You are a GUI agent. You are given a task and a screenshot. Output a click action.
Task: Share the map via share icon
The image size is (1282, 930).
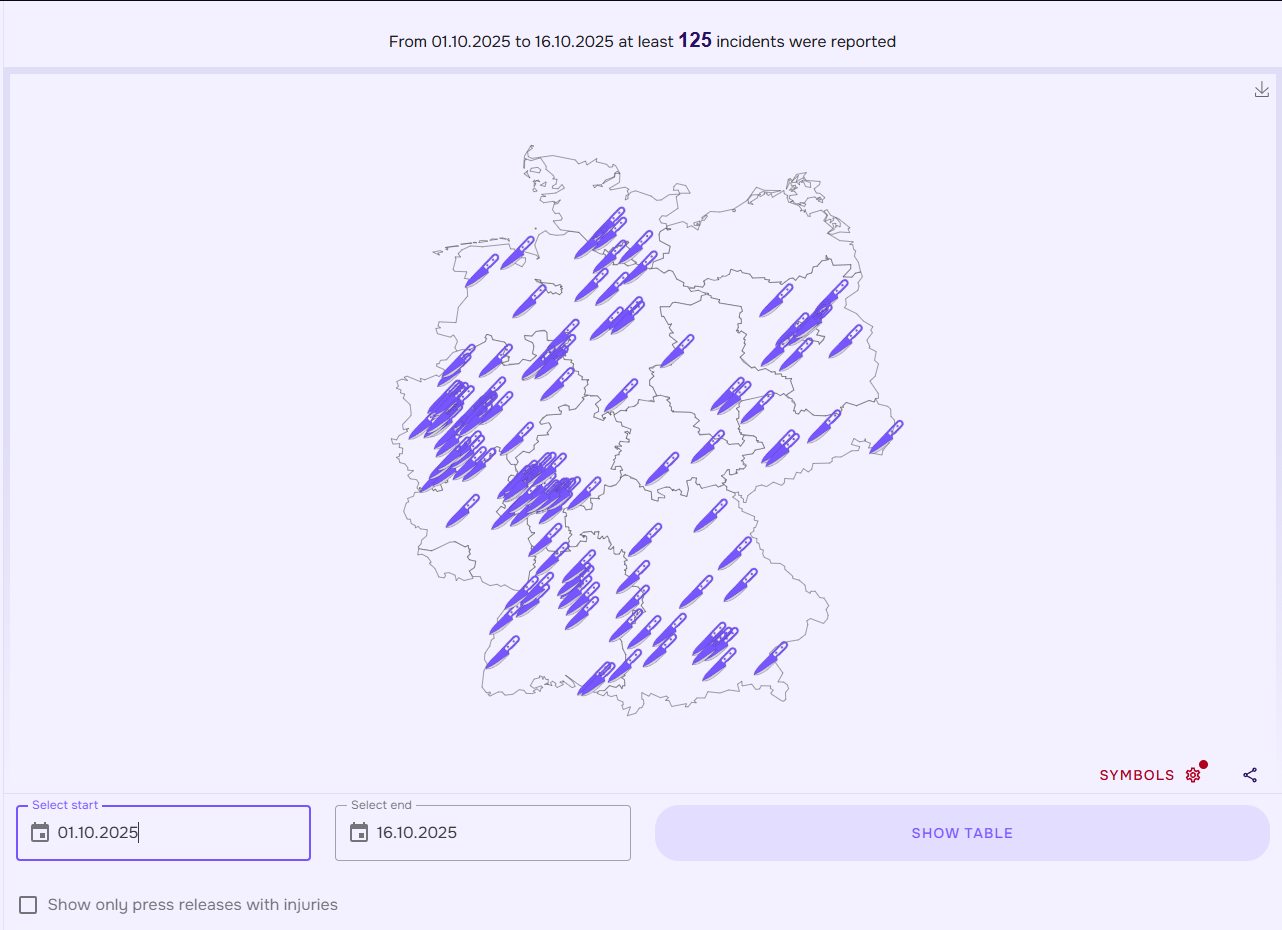[x=1250, y=775]
